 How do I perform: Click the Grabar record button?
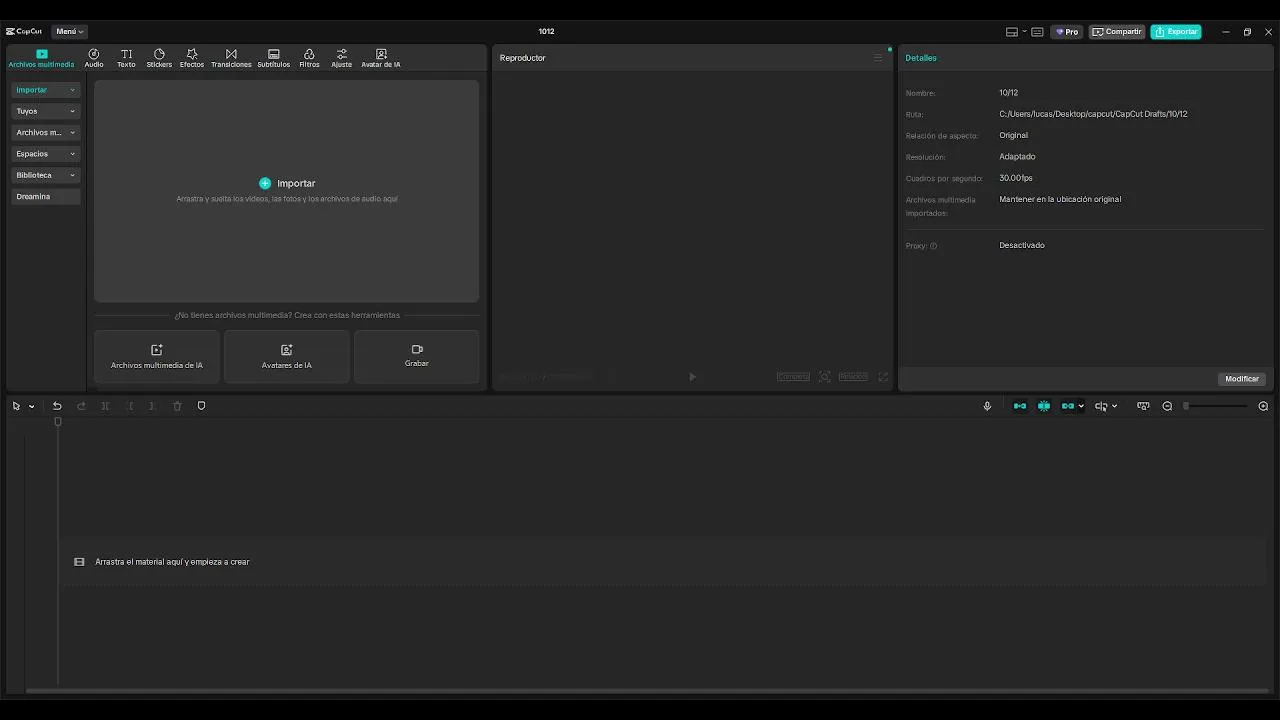pyautogui.click(x=417, y=357)
